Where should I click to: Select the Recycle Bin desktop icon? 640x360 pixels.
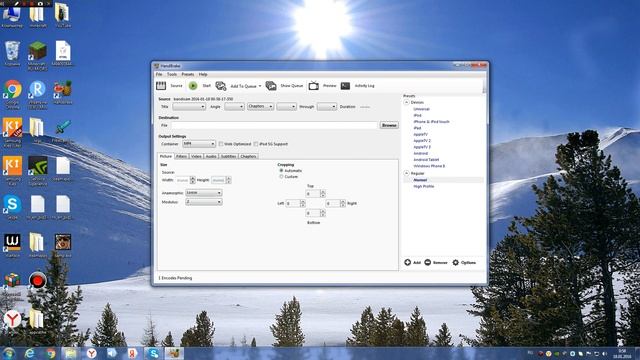click(12, 51)
